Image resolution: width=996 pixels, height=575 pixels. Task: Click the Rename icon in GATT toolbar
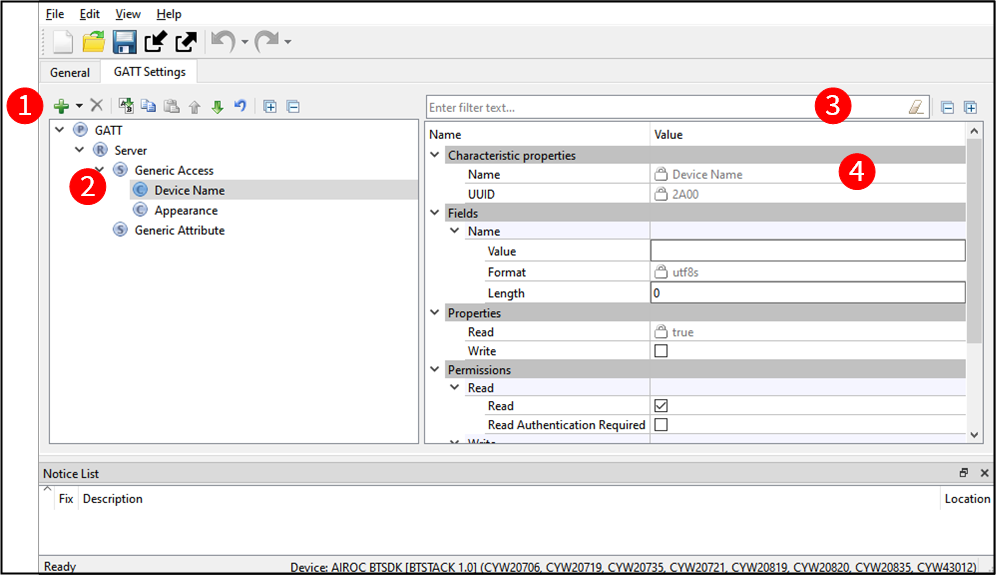(x=126, y=105)
